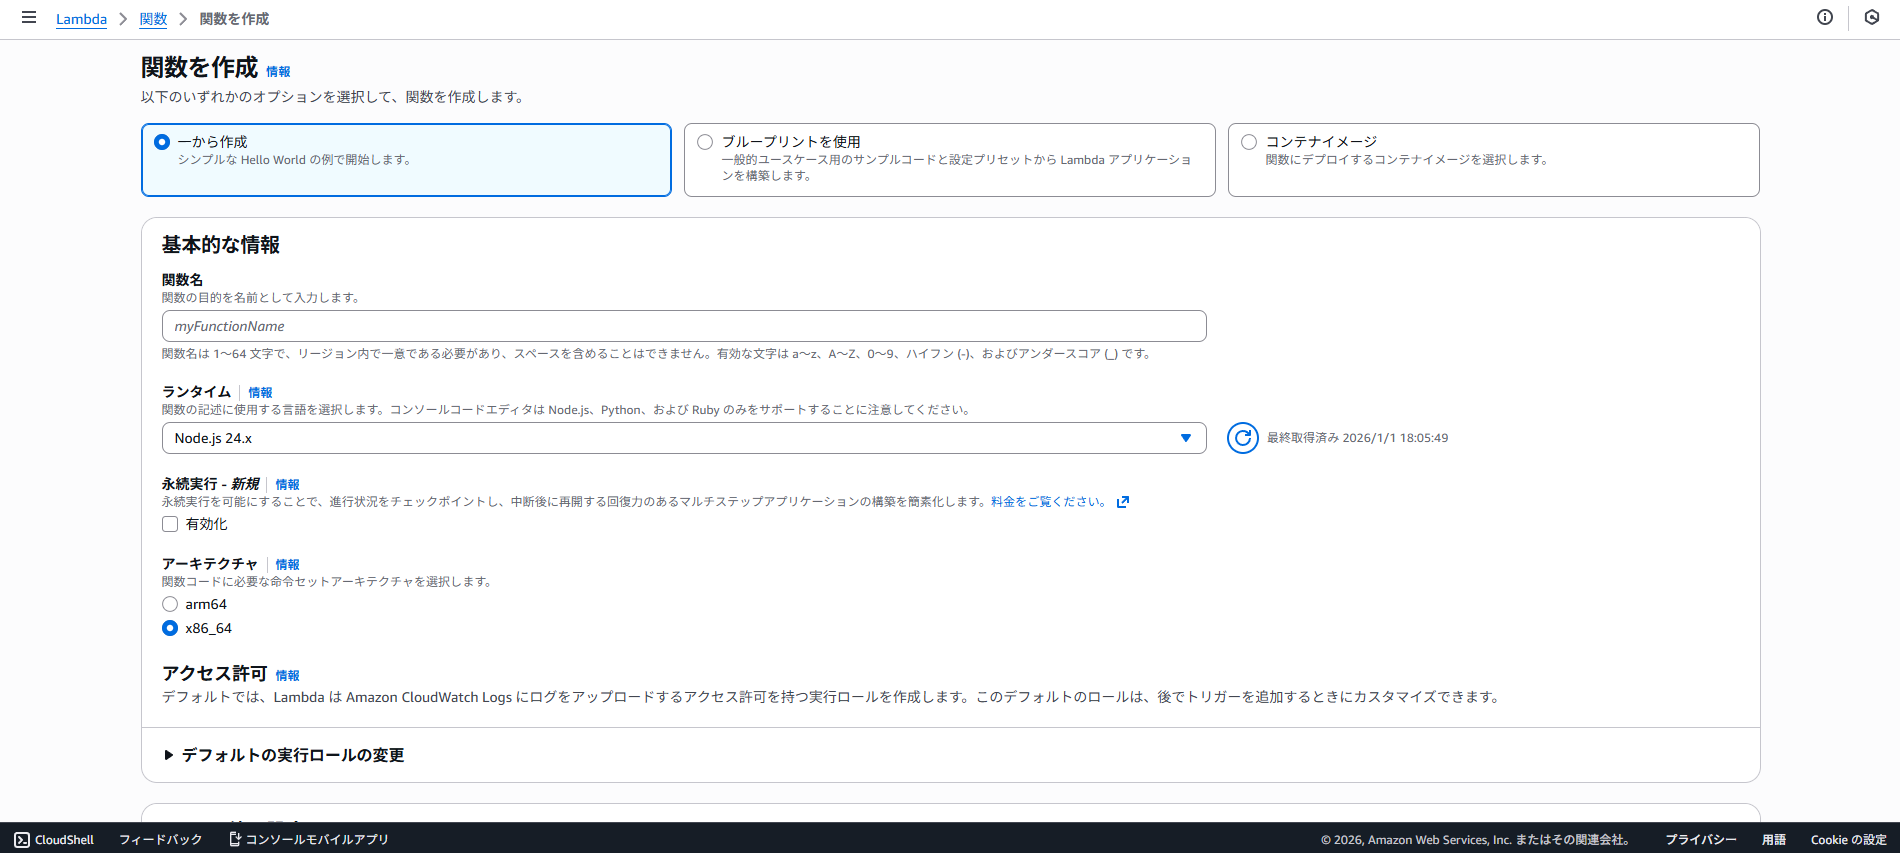
Task: Select x86_64 architecture
Action: tap(170, 628)
